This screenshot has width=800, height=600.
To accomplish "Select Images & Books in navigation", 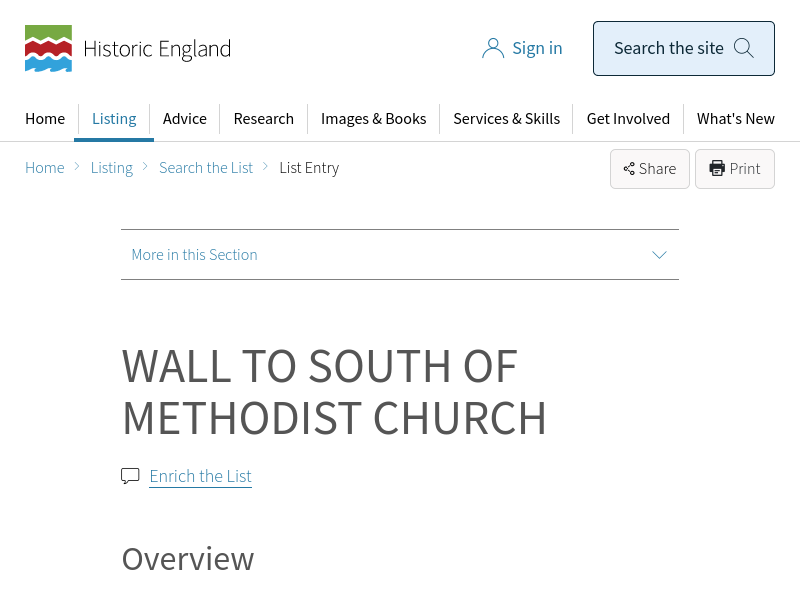I will coord(373,119).
